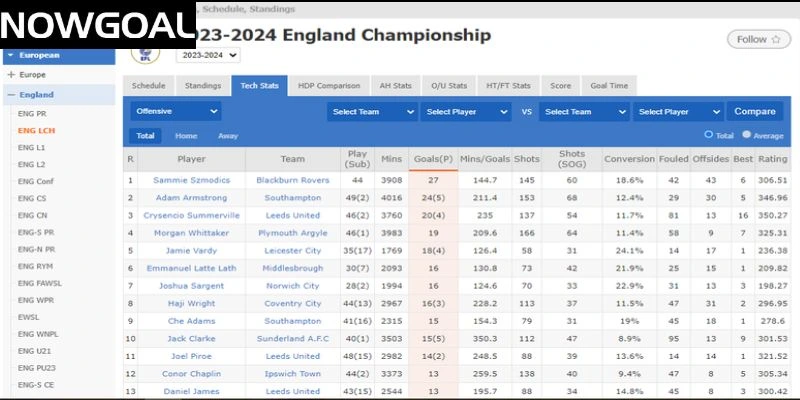800x400 pixels.
Task: Open the Goal Time tab
Action: pyautogui.click(x=608, y=86)
